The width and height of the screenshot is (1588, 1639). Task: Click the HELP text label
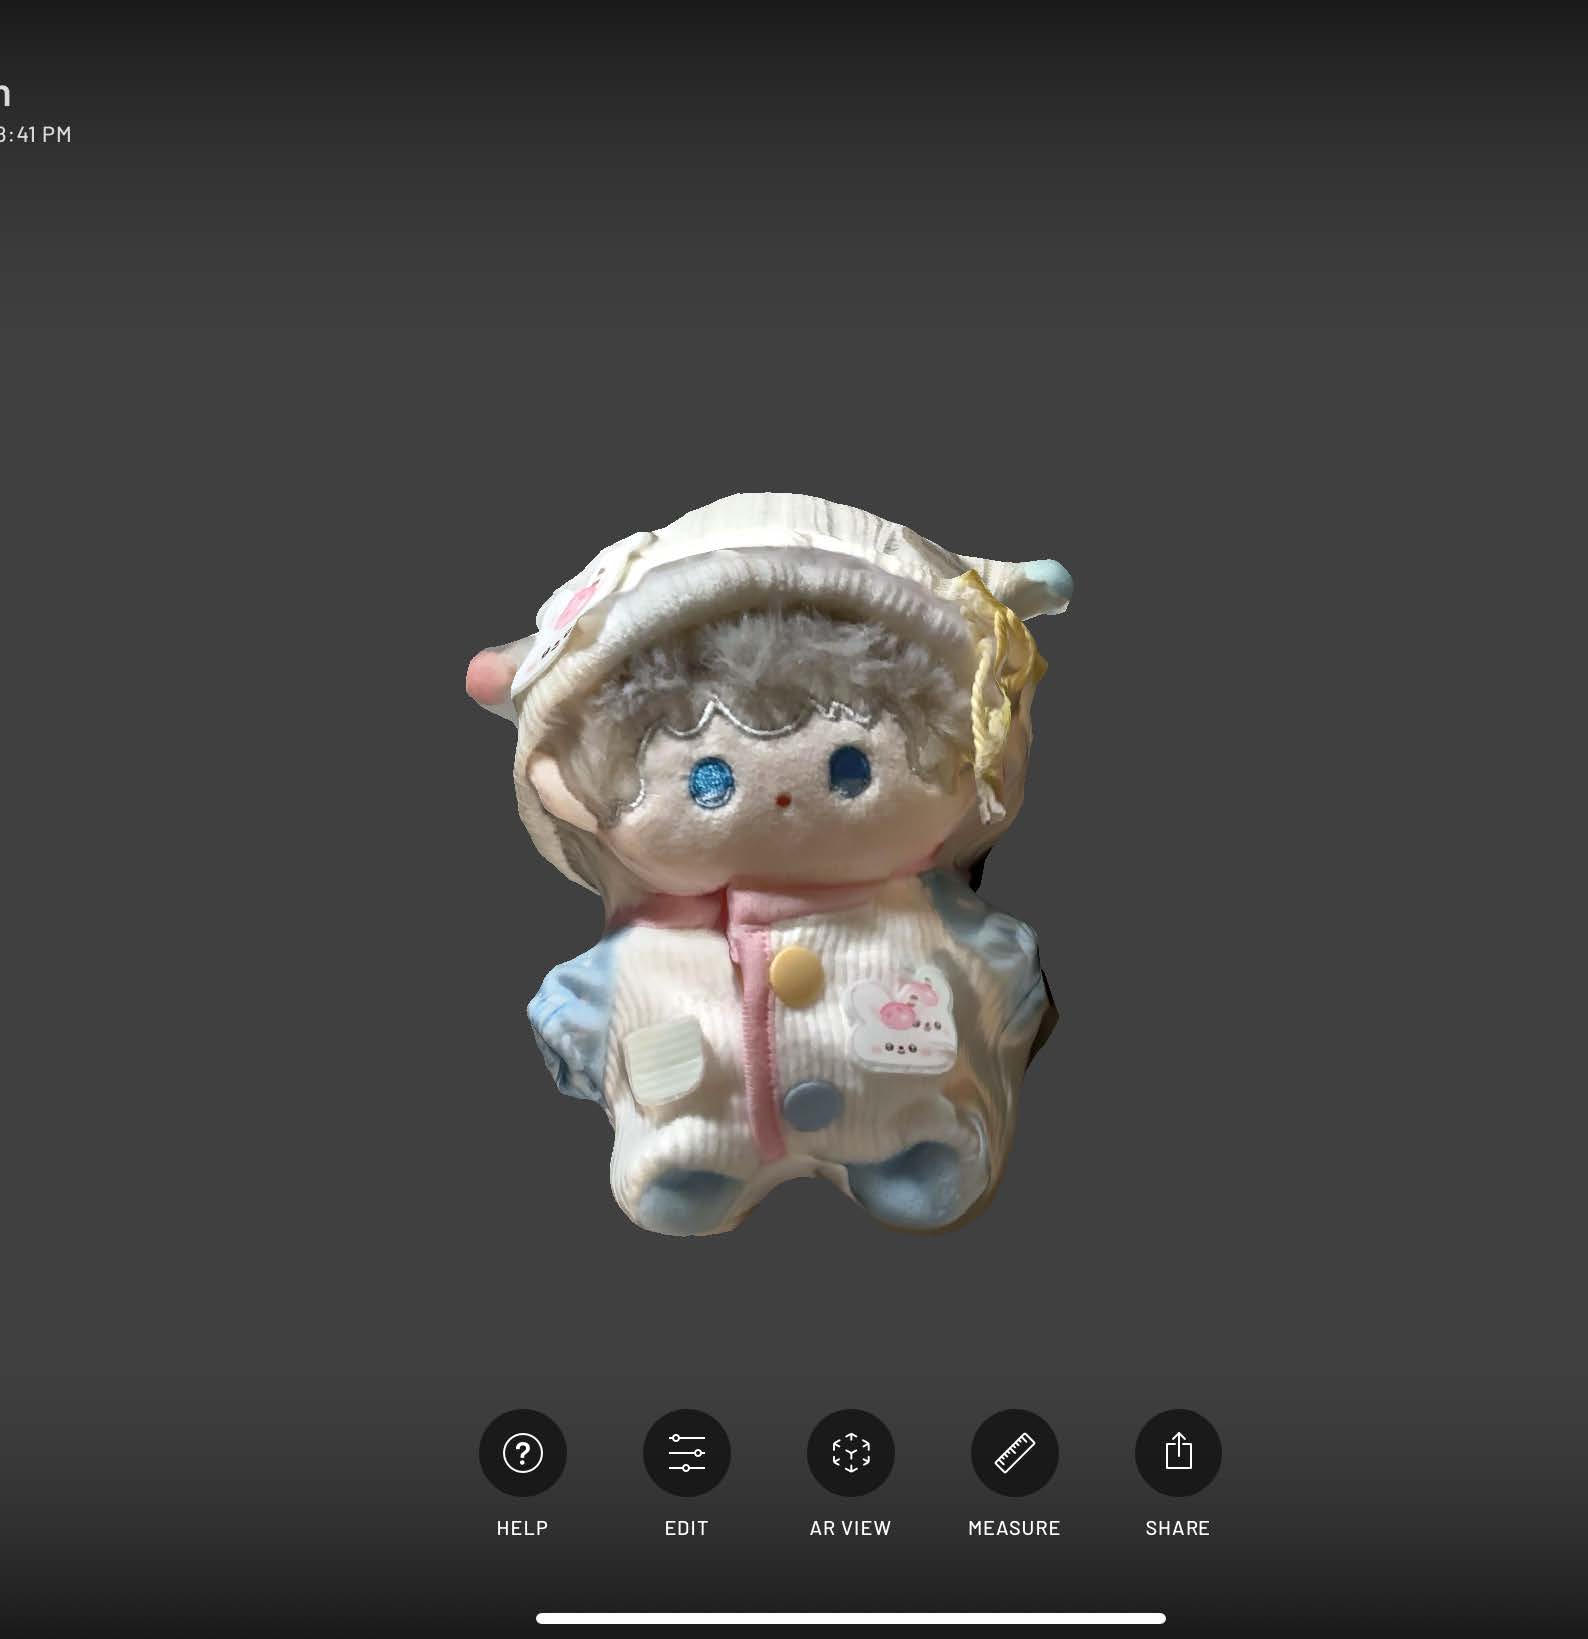(x=522, y=1528)
